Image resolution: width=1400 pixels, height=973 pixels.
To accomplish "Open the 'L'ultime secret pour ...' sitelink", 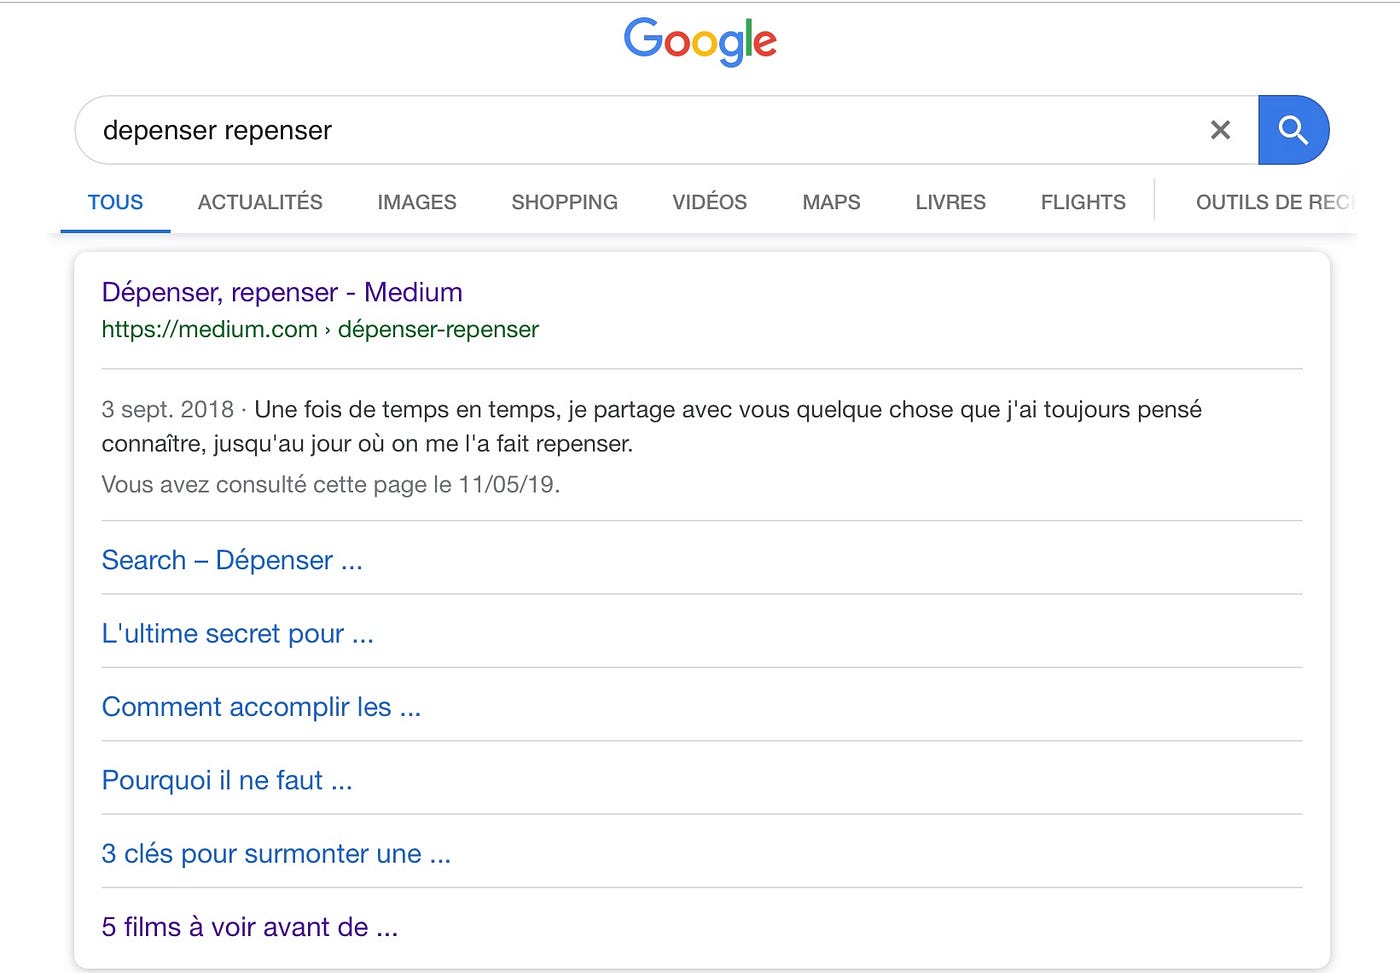I will pyautogui.click(x=237, y=633).
